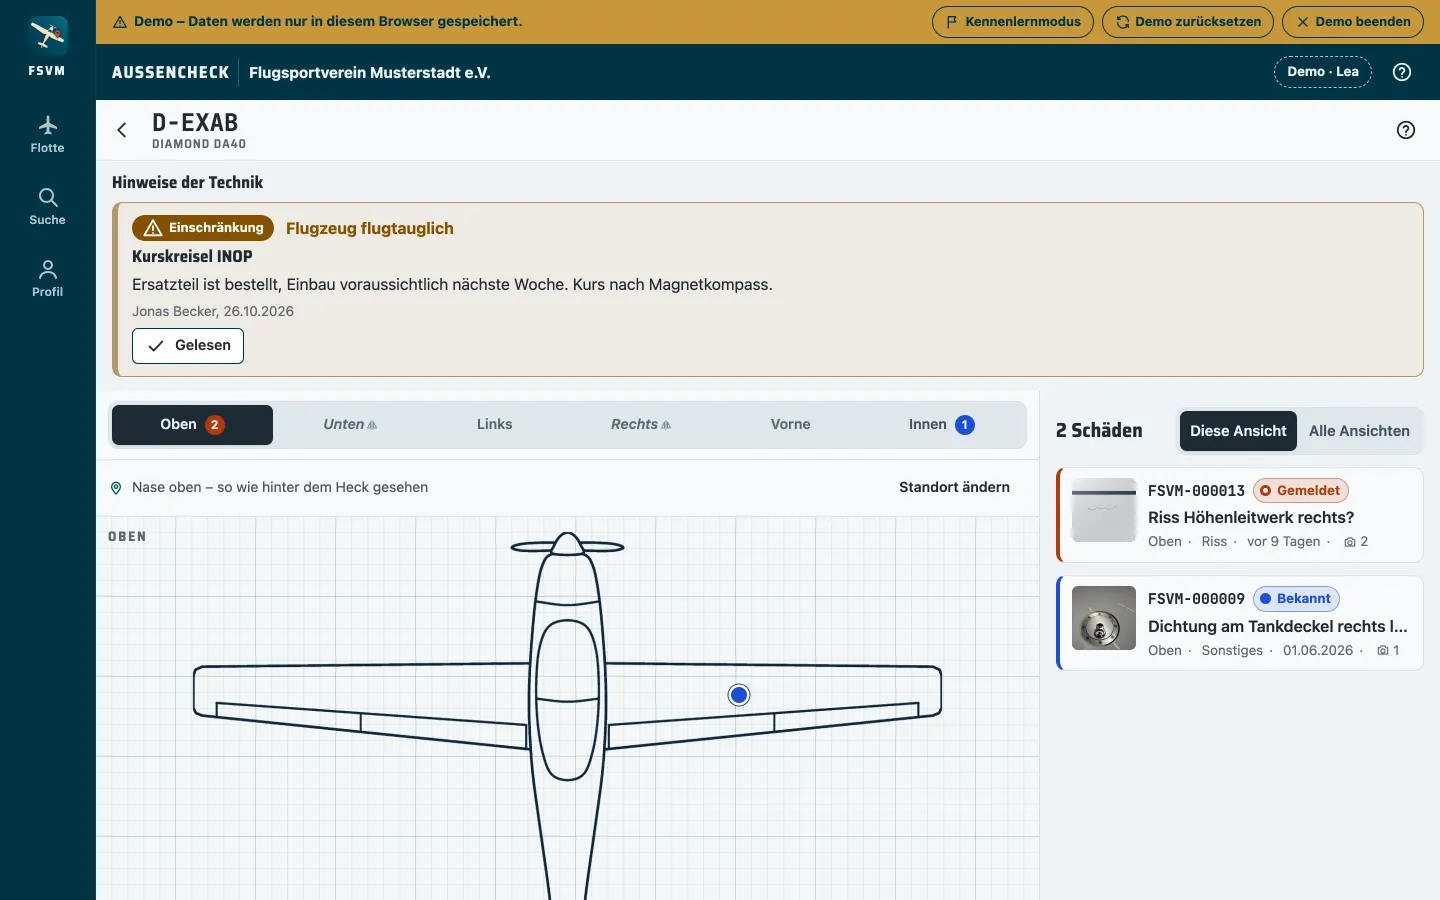Select Alle Ansichten filter
This screenshot has width=1440, height=900.
pyautogui.click(x=1359, y=431)
